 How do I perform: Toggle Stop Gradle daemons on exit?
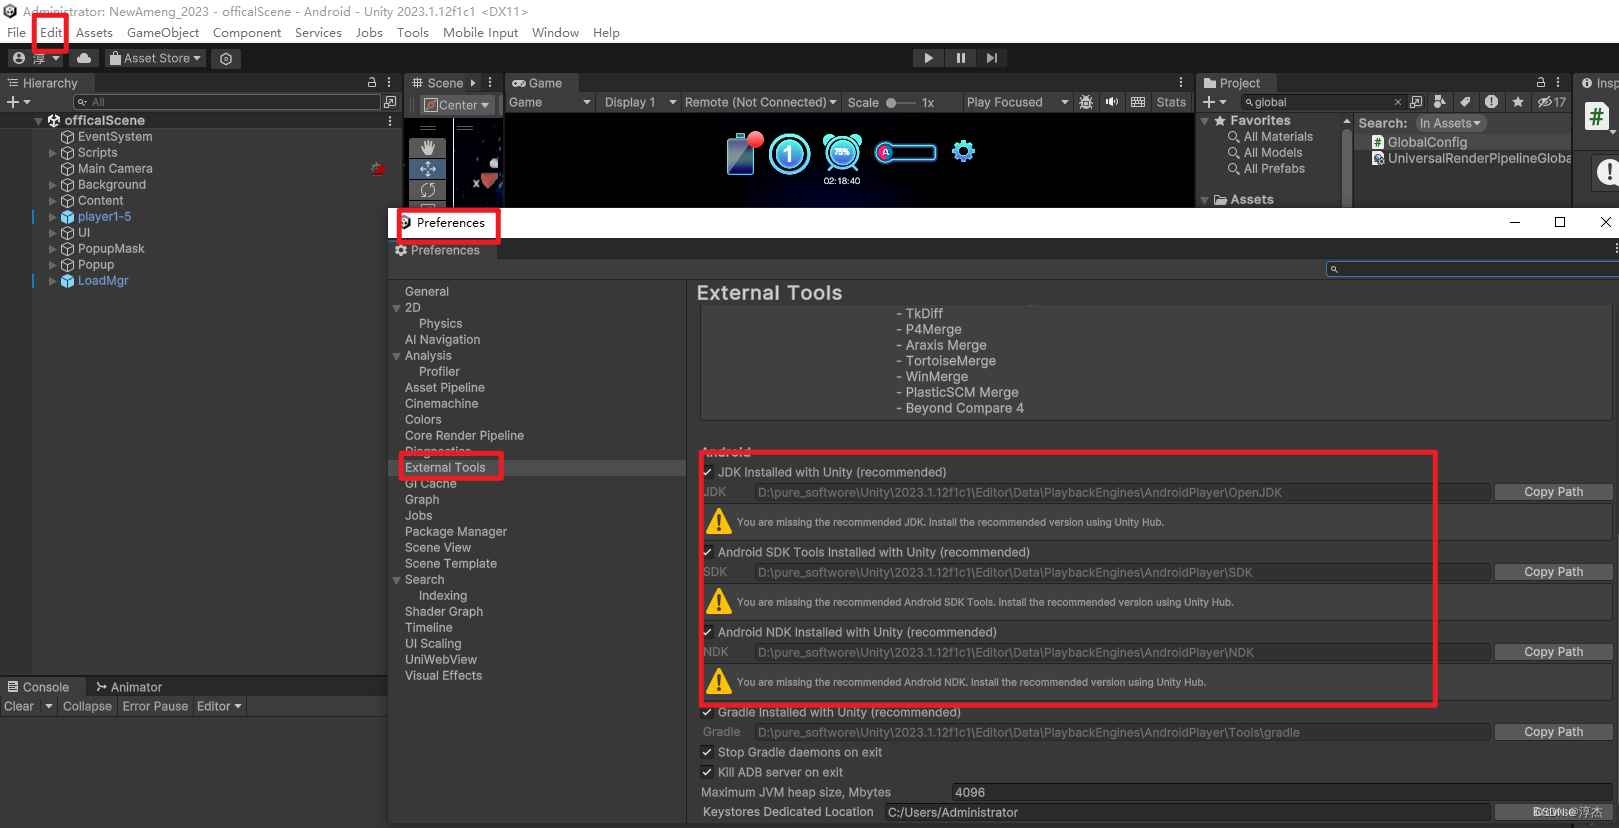[x=708, y=752]
